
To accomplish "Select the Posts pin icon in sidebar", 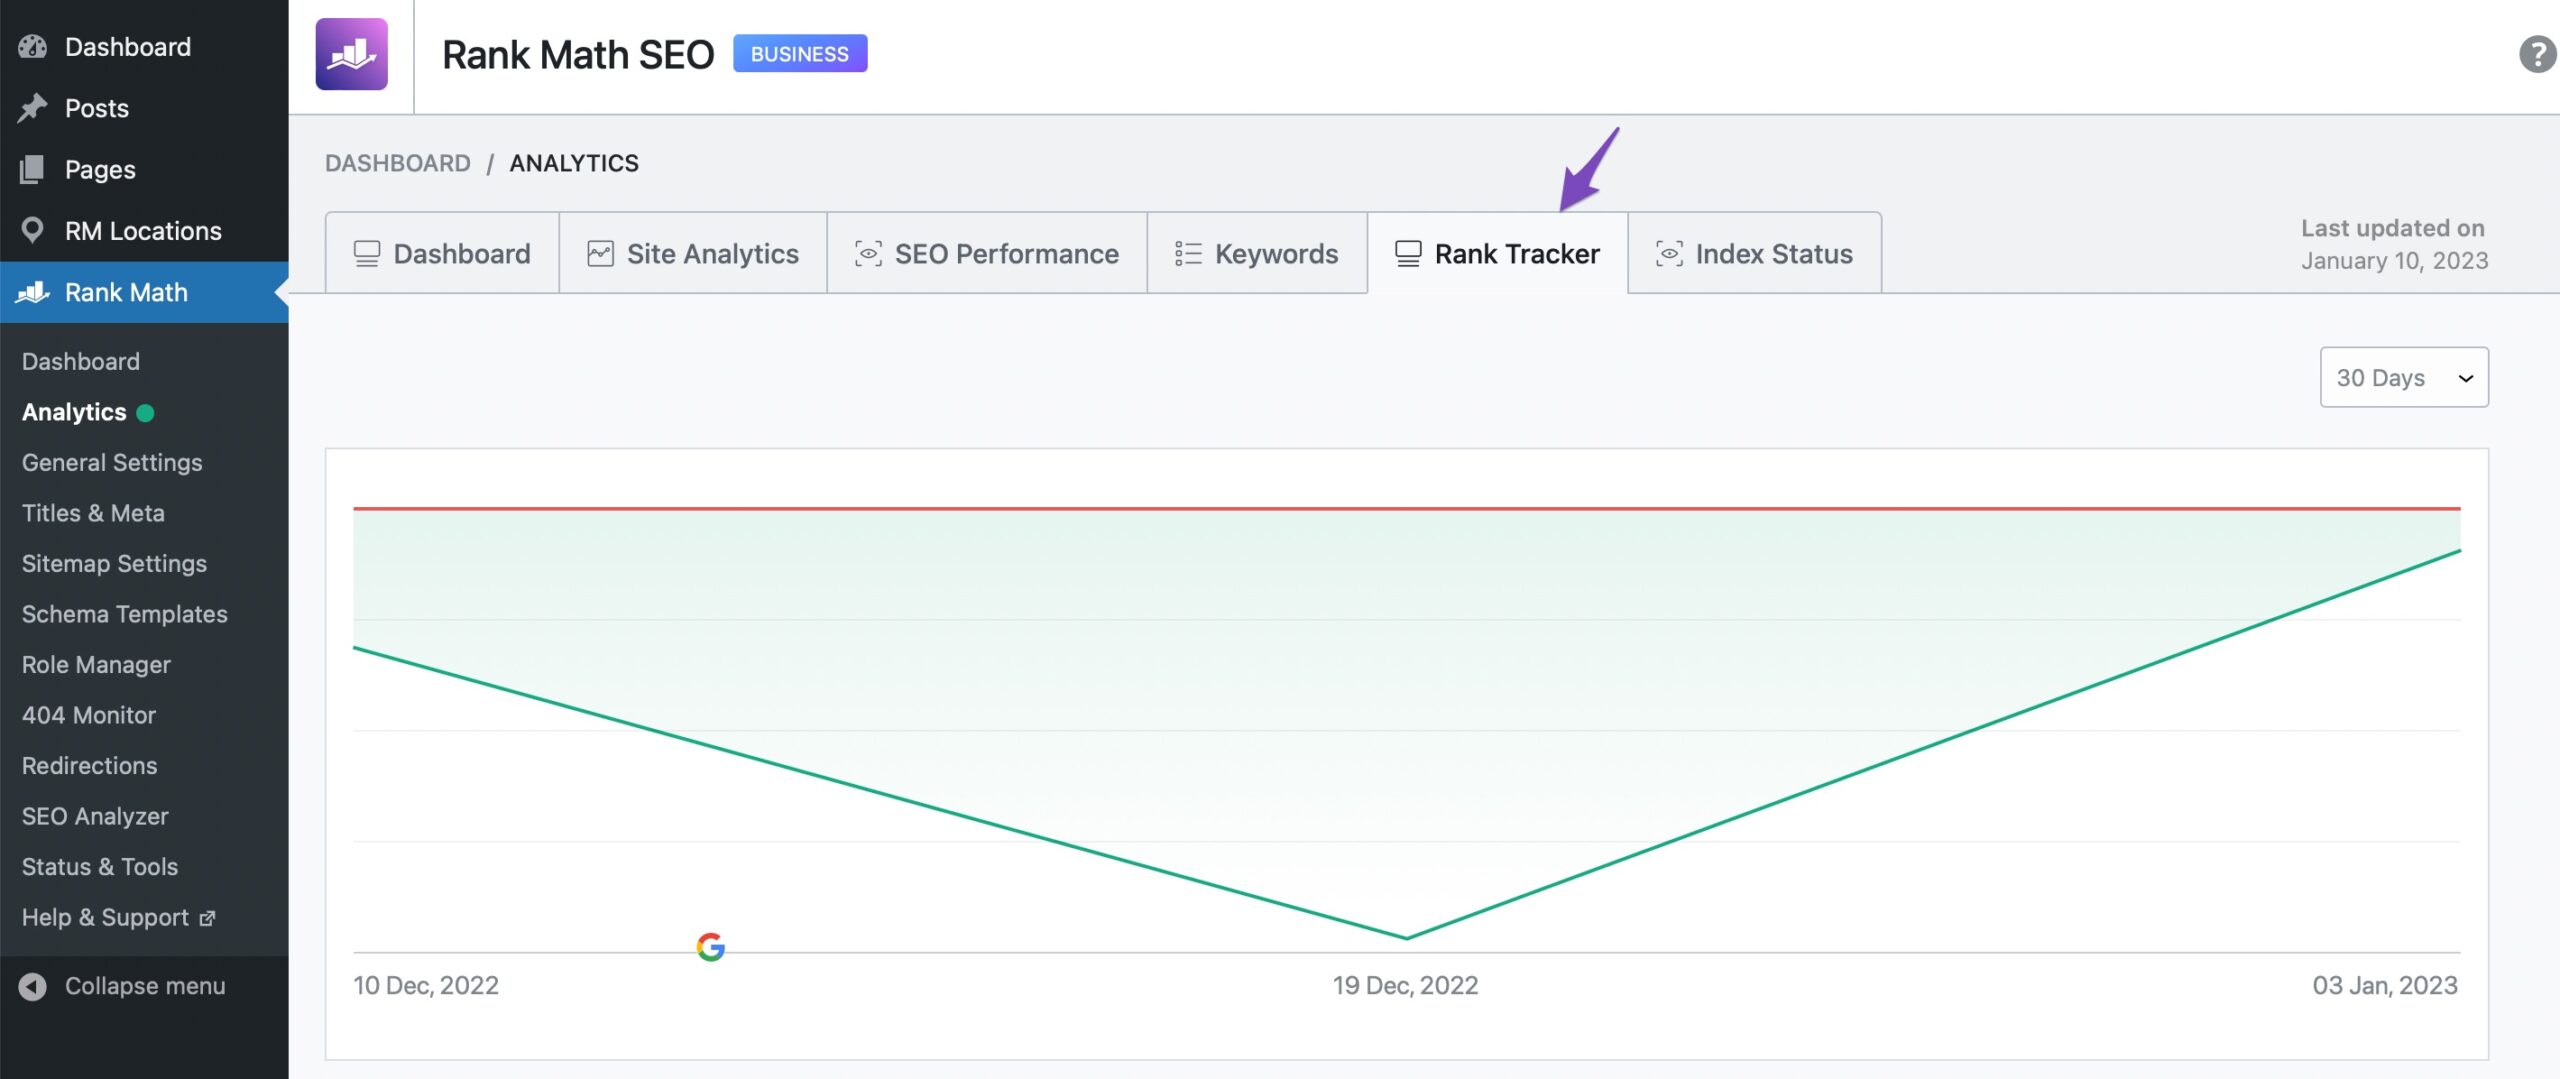I will click(x=33, y=107).
